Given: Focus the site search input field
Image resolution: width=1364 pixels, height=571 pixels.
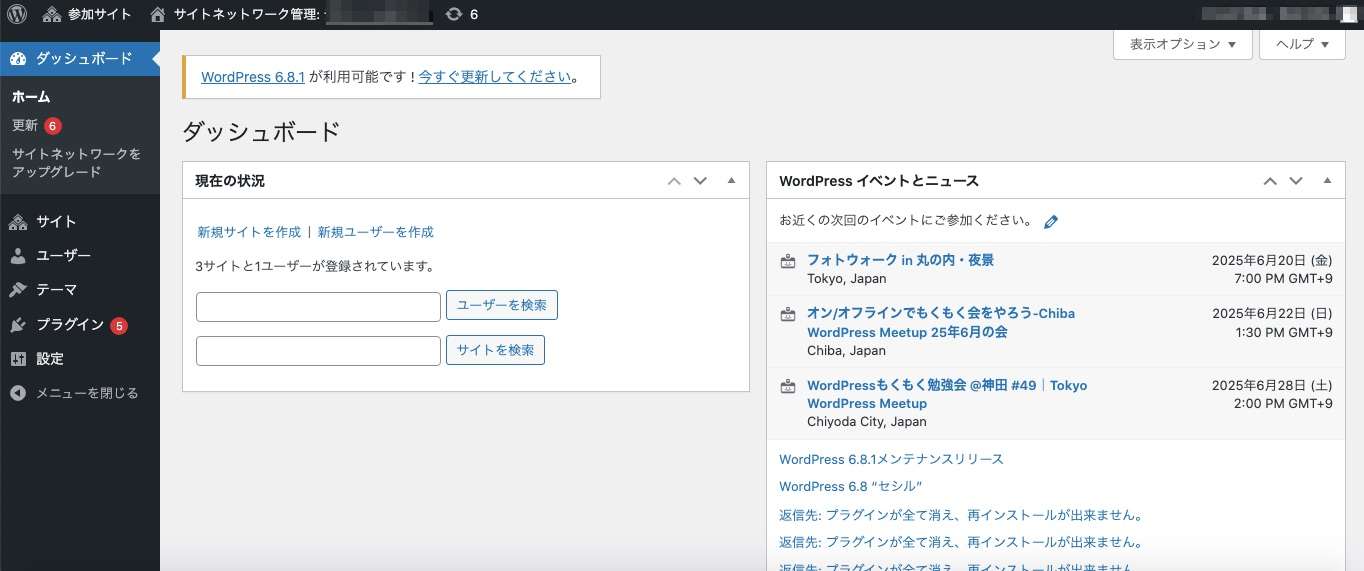Looking at the screenshot, I should click(x=318, y=351).
